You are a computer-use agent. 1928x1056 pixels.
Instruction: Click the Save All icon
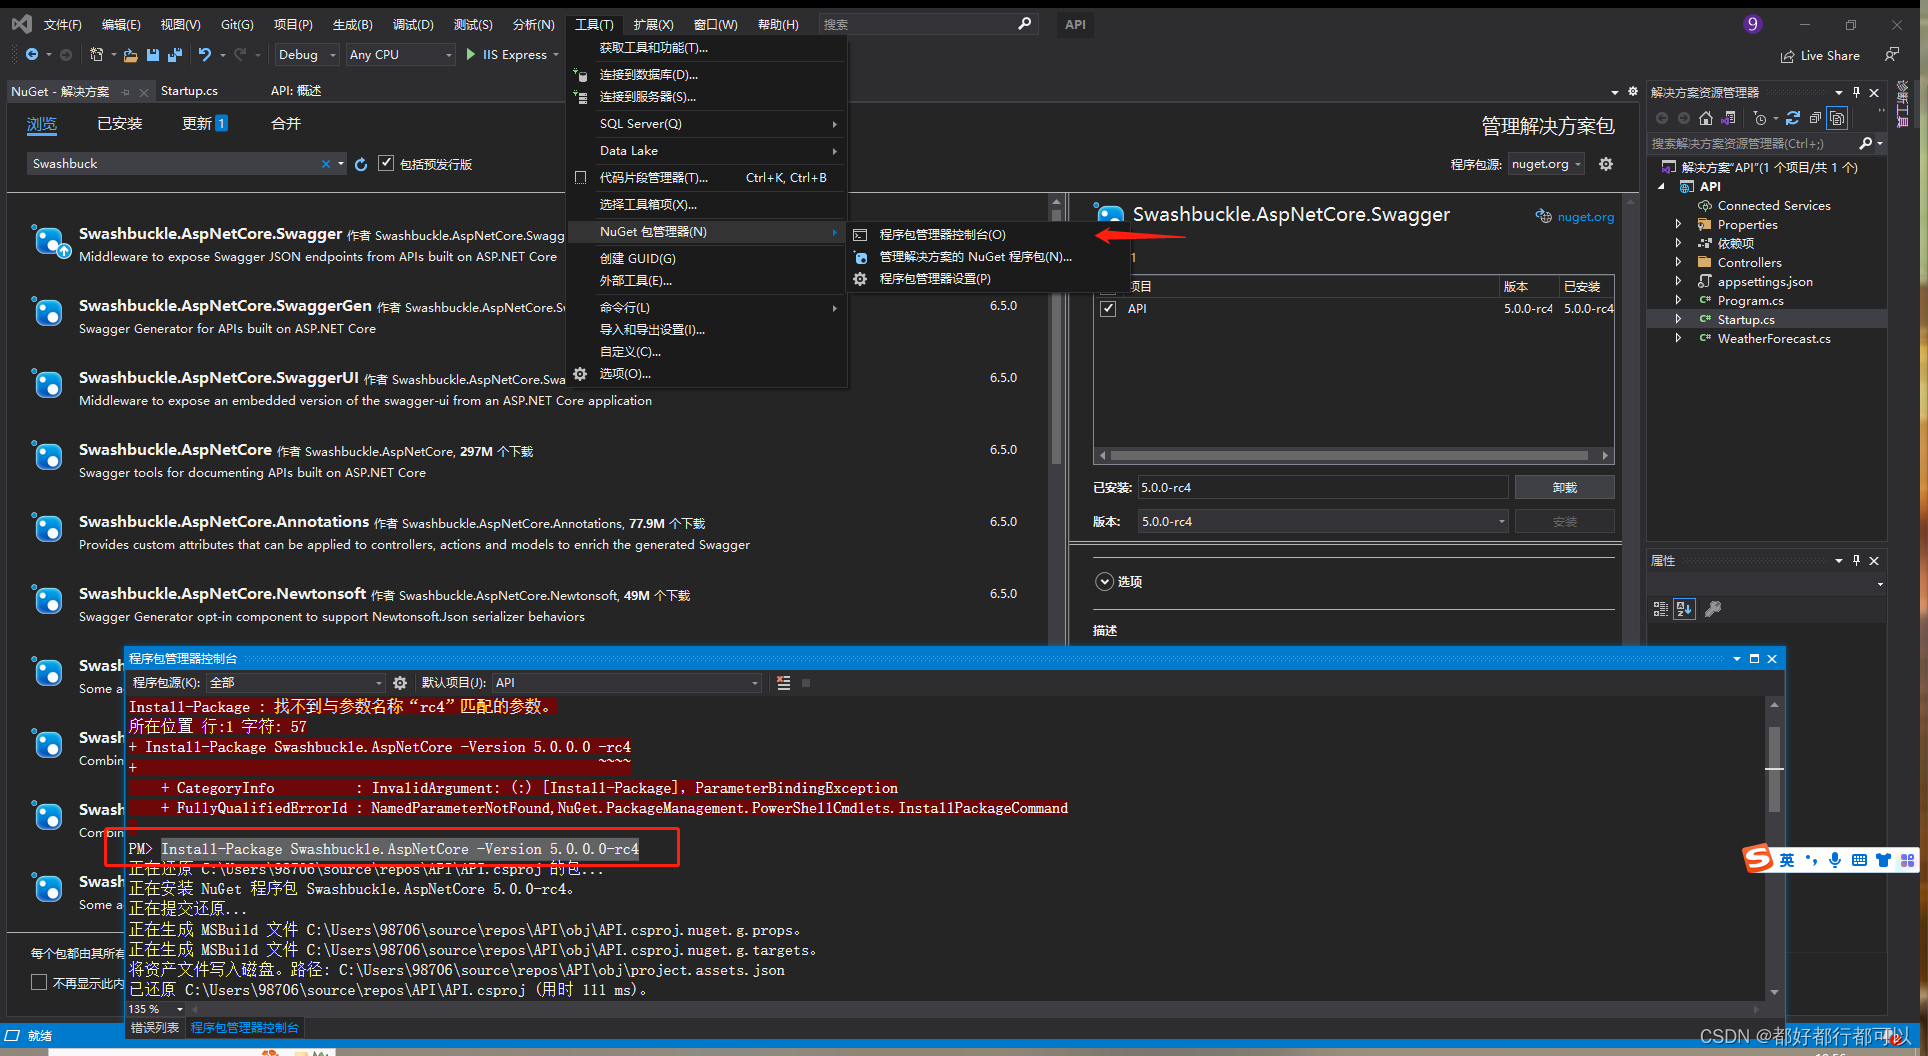[175, 55]
